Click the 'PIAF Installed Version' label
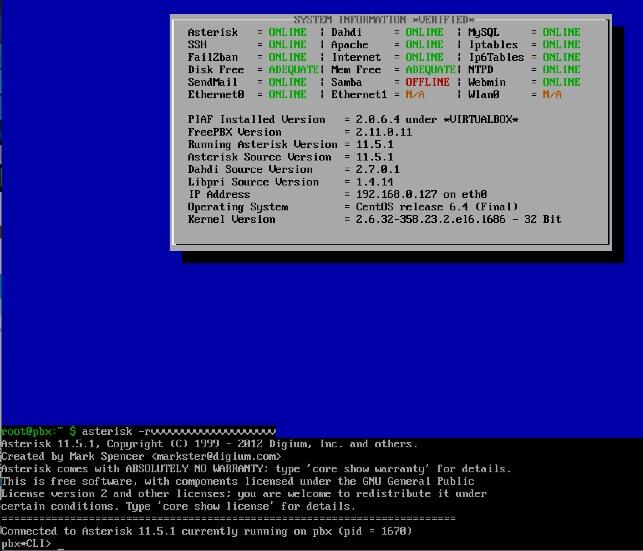 [x=256, y=119]
